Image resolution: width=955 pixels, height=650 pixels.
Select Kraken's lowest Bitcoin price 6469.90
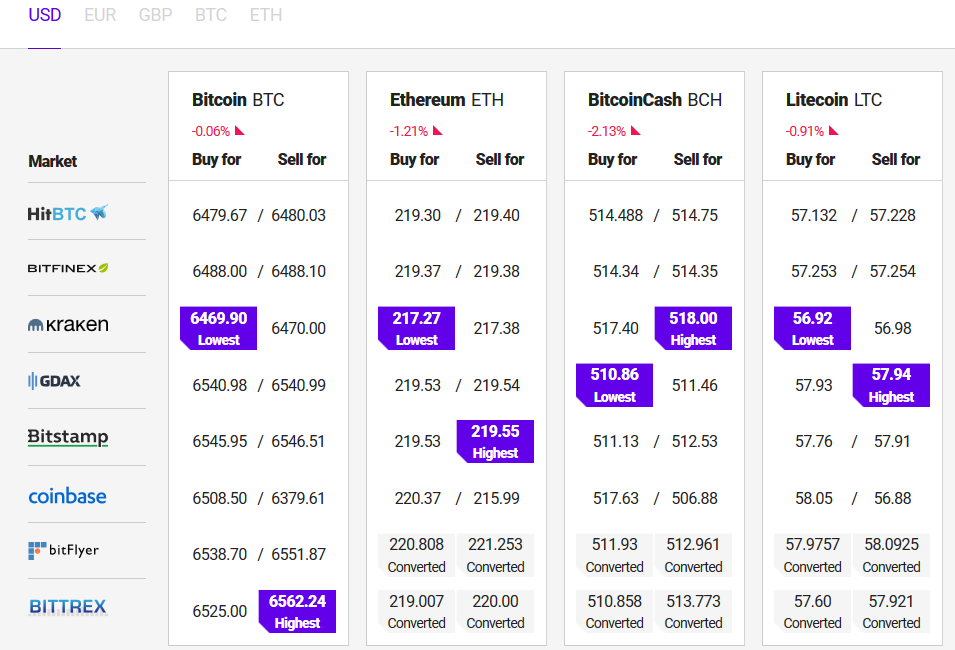(219, 328)
